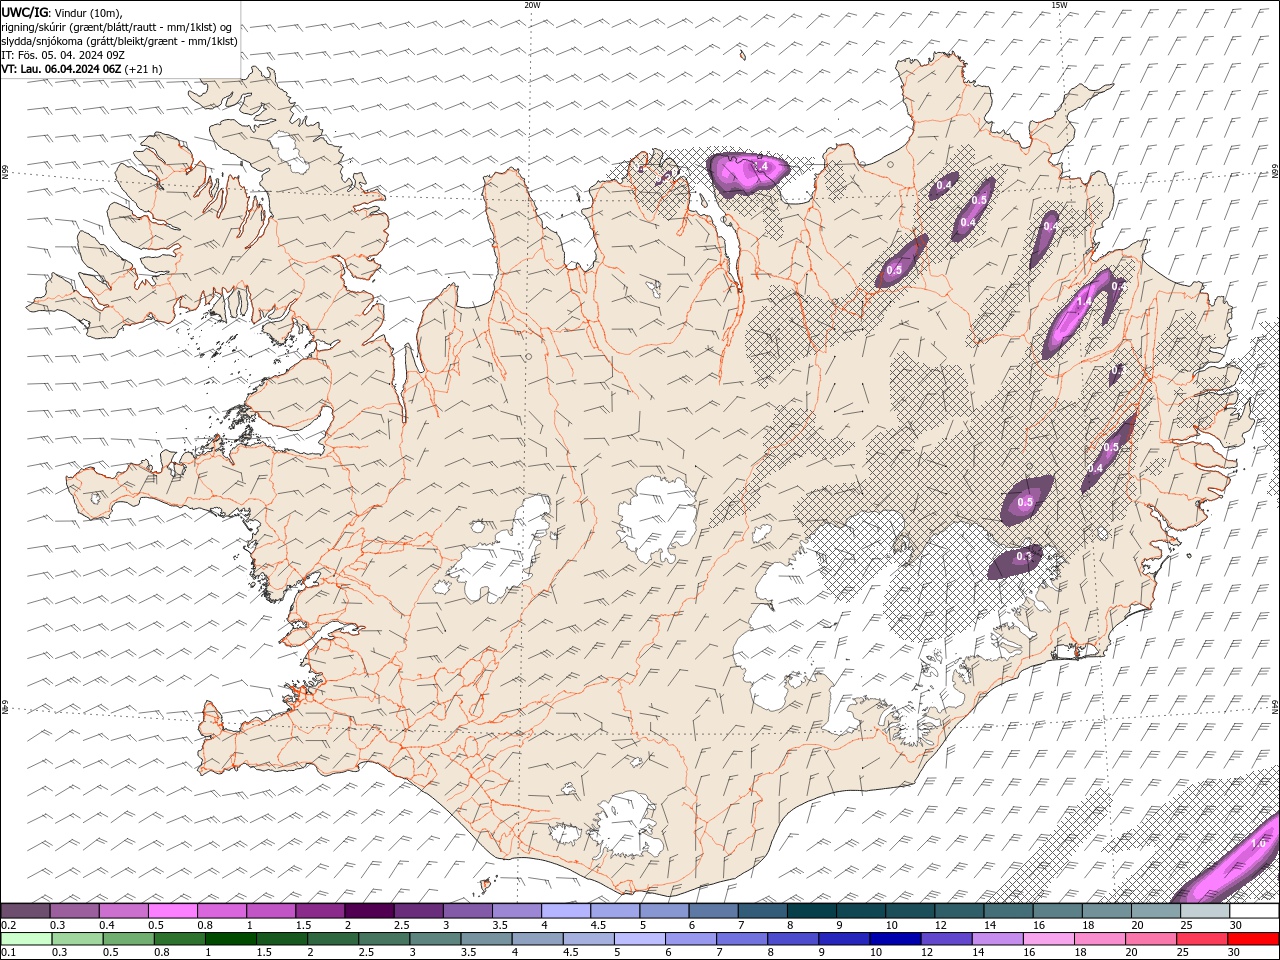Click the 'Vindur (10m)' label

[86, 12]
